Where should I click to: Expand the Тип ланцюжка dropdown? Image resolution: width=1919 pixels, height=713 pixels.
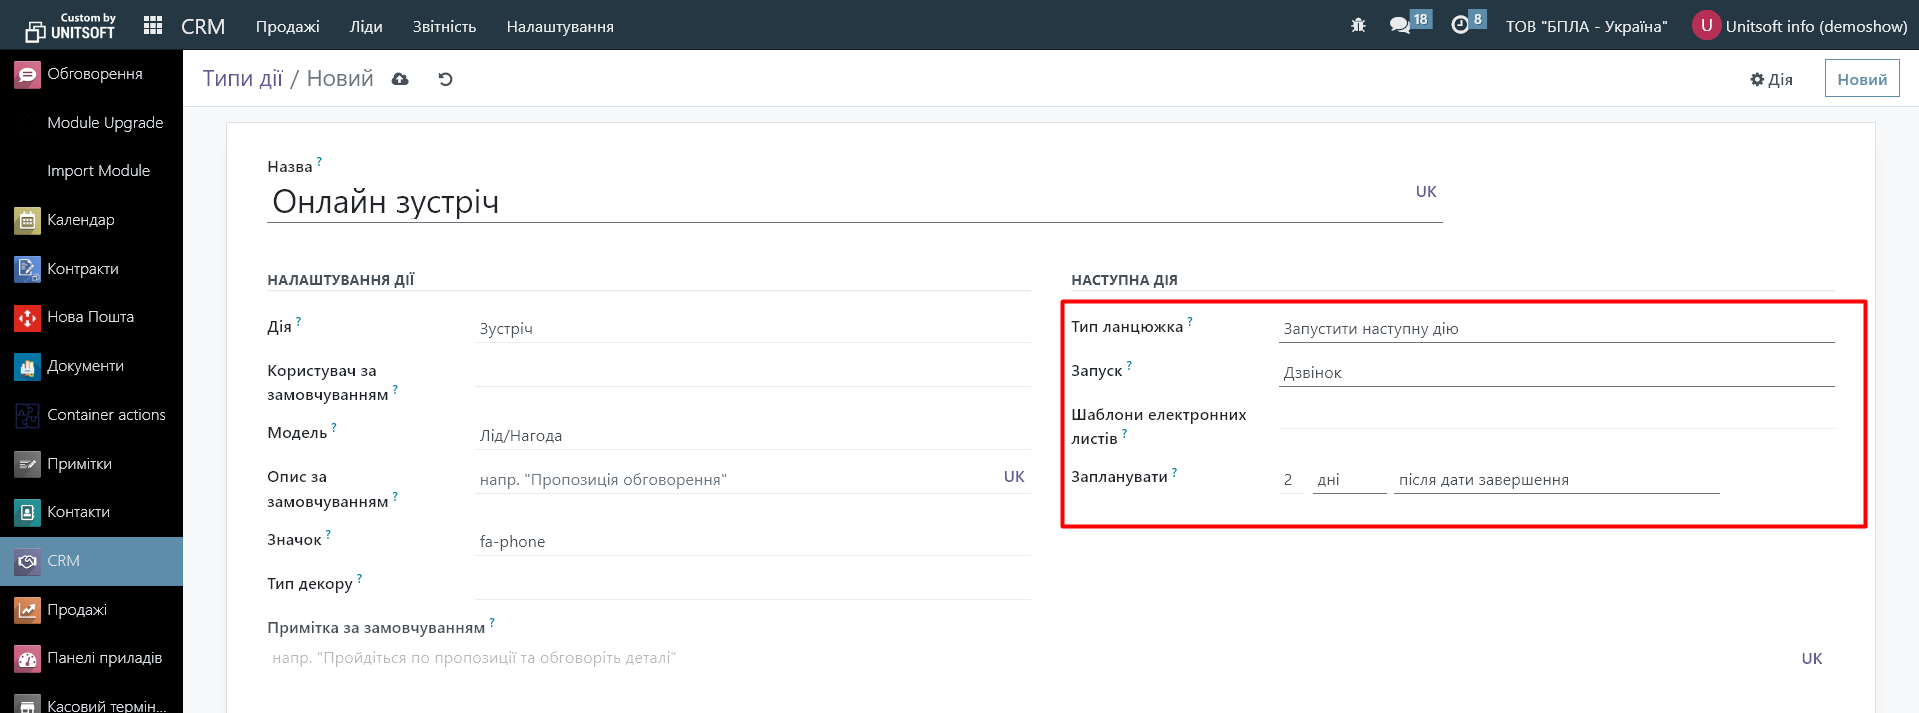click(x=1555, y=329)
